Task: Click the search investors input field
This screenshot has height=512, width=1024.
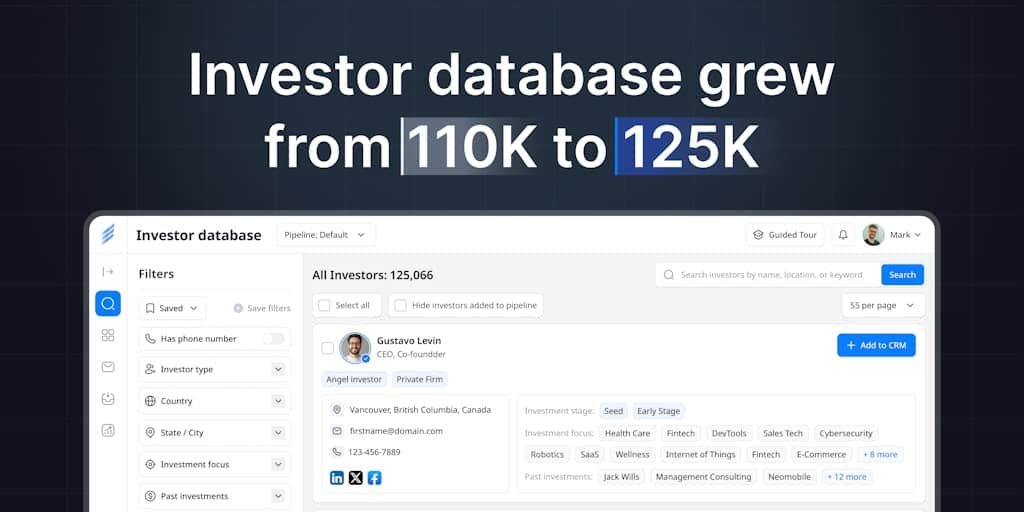Action: tap(769, 275)
